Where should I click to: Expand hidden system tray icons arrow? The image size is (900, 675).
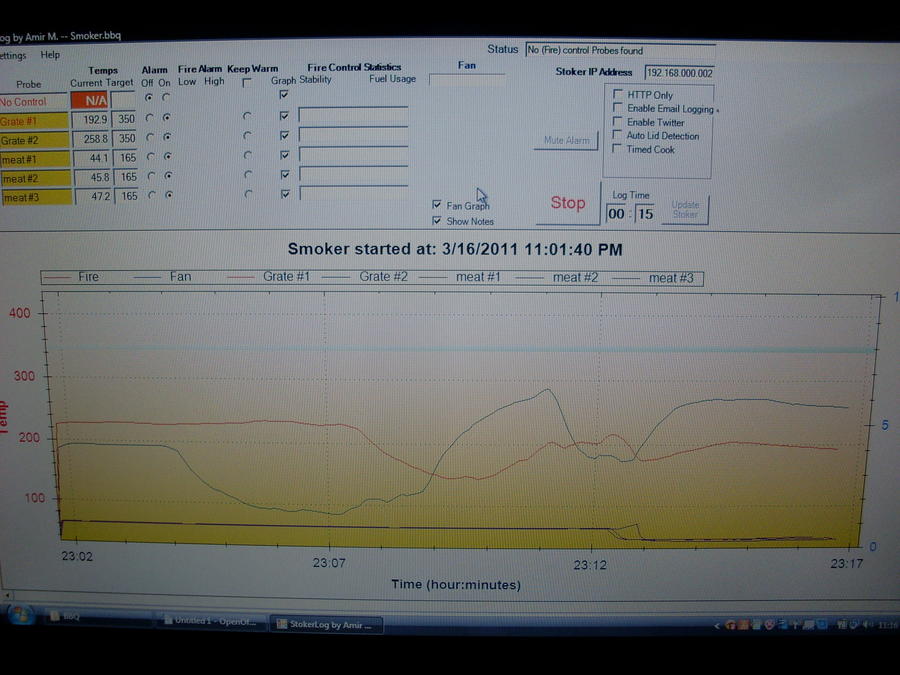717,625
